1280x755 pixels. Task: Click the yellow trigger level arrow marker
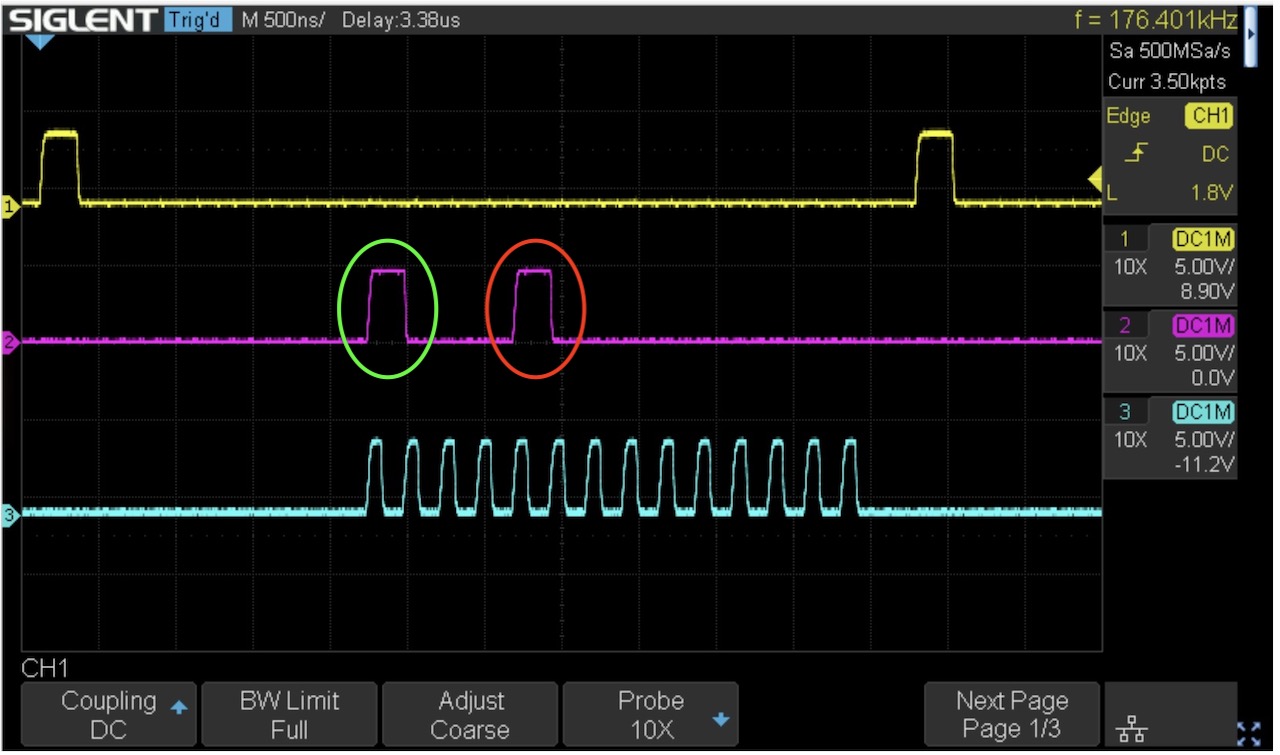tap(1095, 178)
